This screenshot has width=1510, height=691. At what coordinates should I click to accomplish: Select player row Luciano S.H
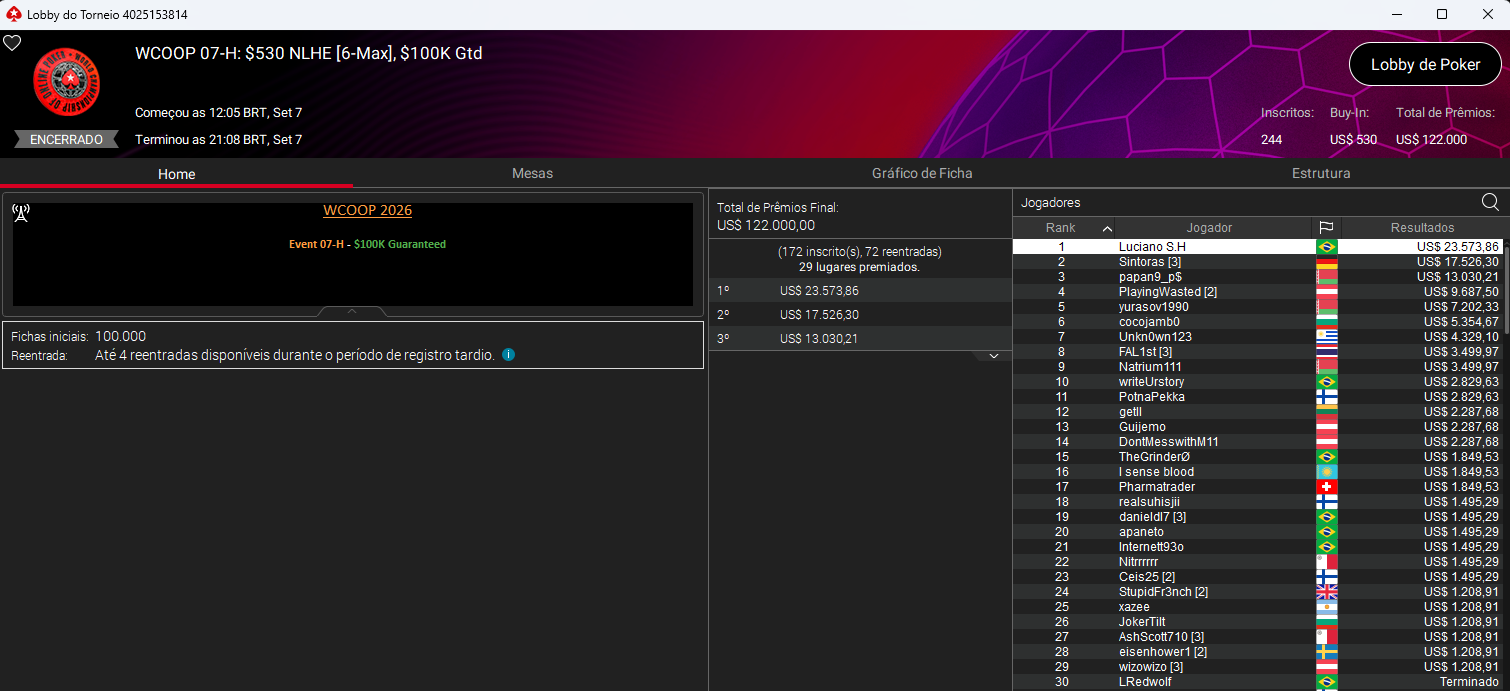1258,247
